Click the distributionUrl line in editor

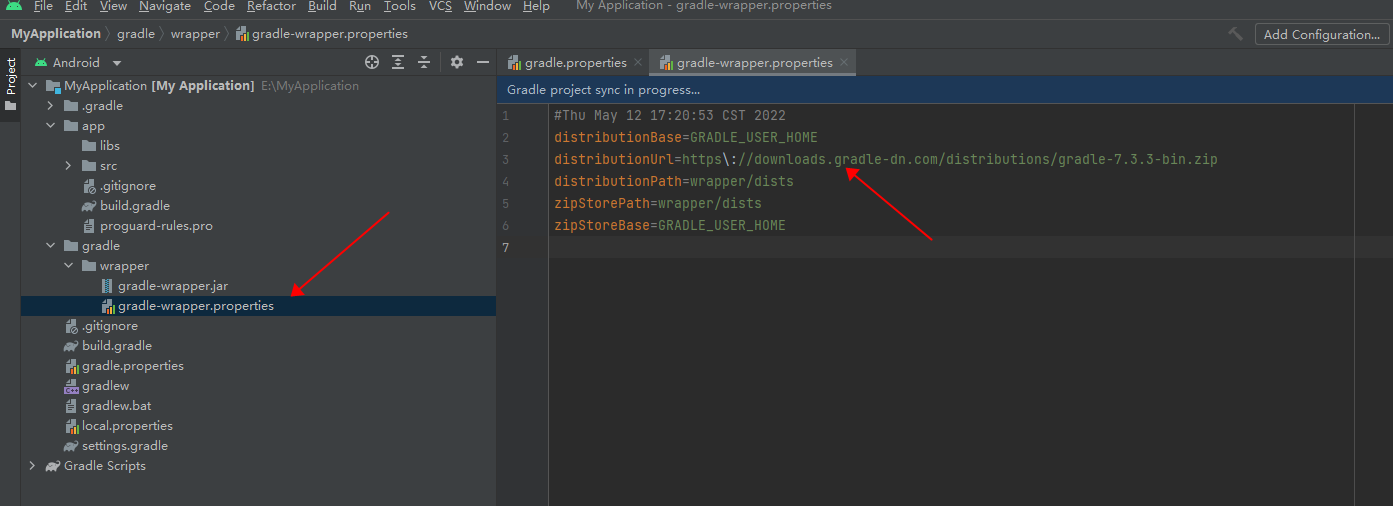[886, 159]
